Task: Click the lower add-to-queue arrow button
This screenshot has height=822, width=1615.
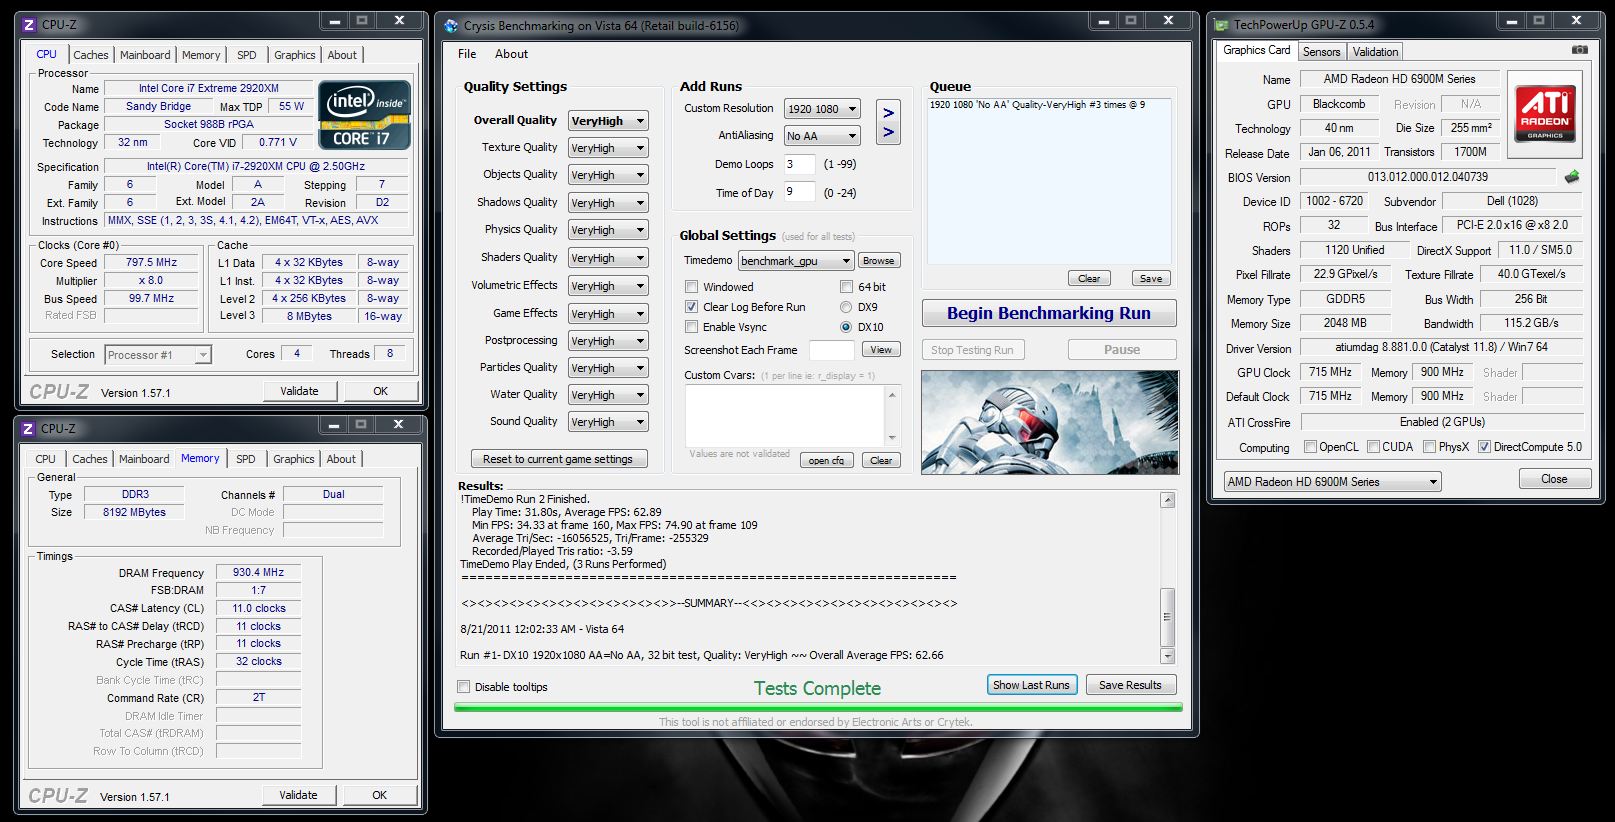Action: pos(888,132)
